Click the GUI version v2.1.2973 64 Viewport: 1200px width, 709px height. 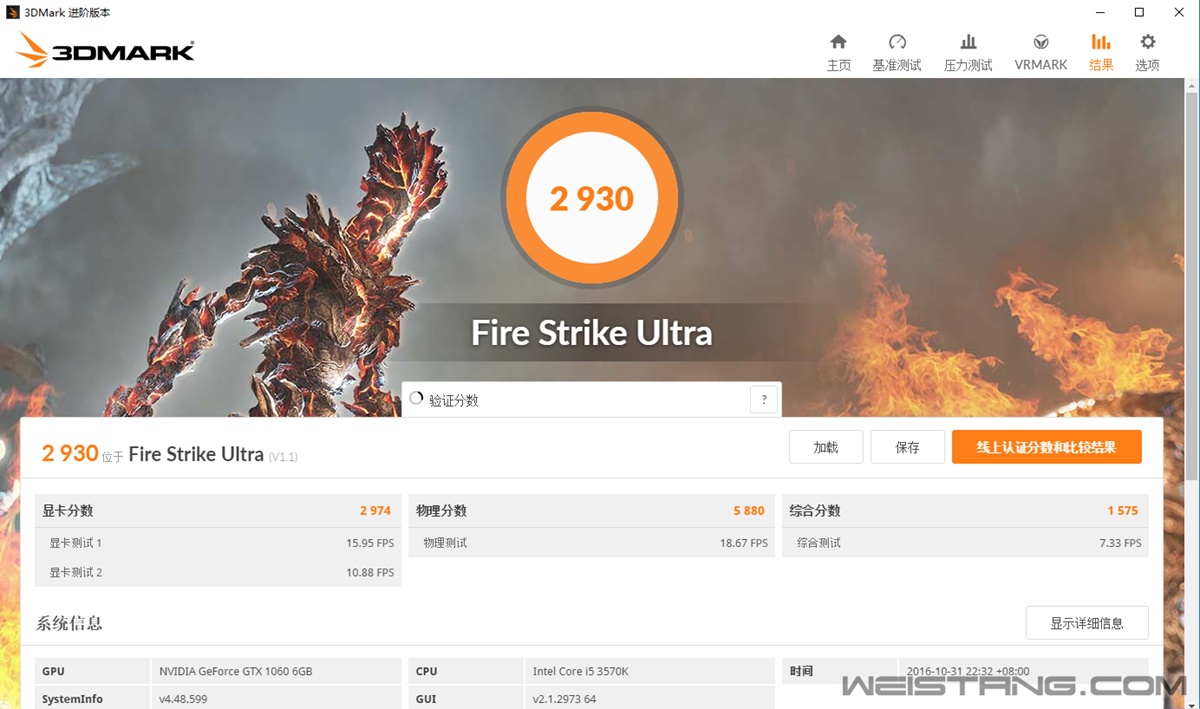[564, 699]
